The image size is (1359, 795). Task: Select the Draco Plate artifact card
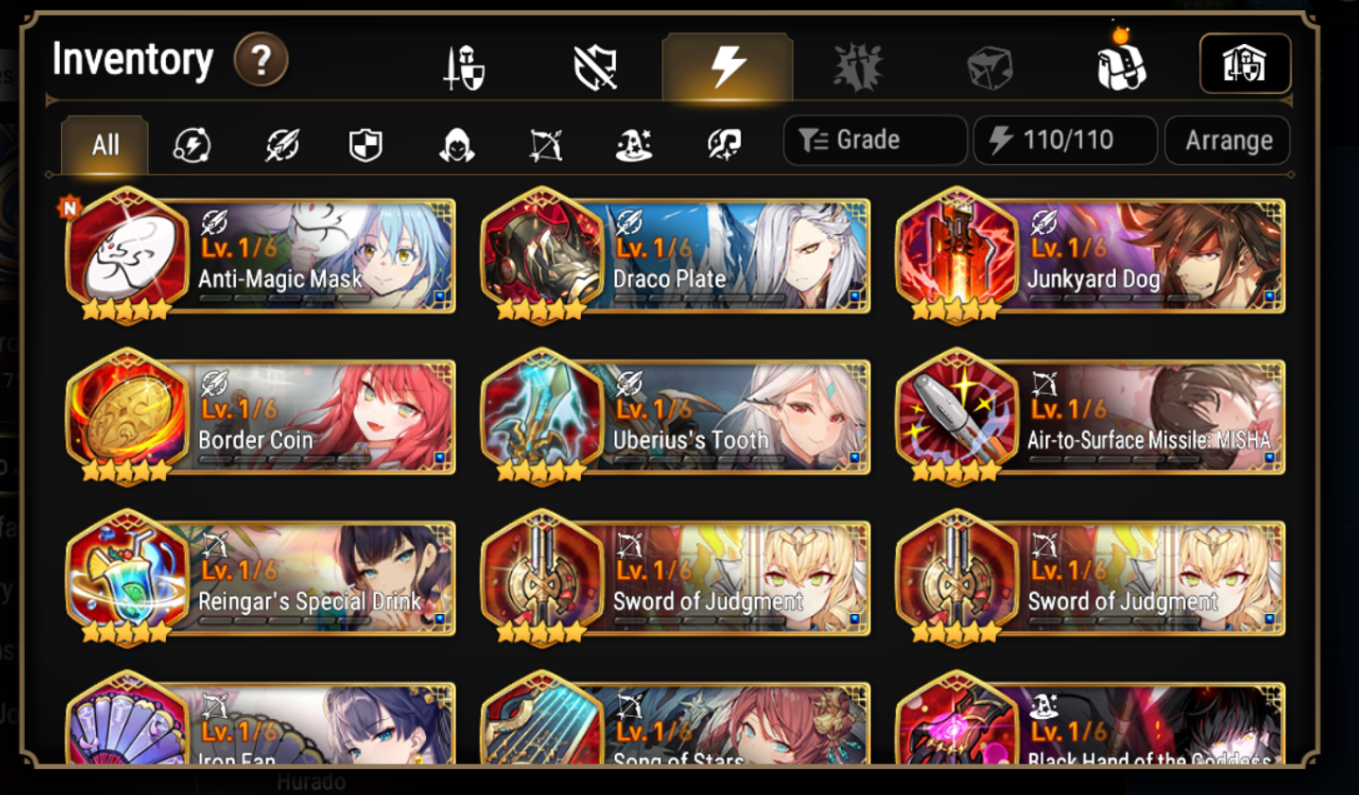pos(676,256)
